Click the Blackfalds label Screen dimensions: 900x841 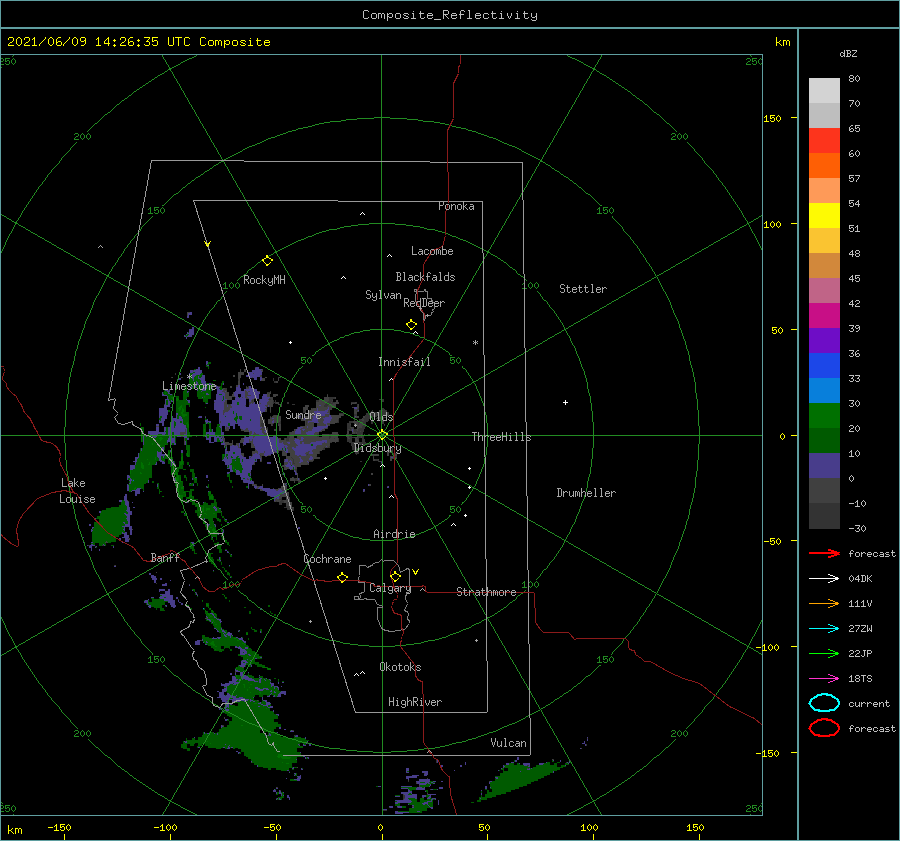coord(425,277)
